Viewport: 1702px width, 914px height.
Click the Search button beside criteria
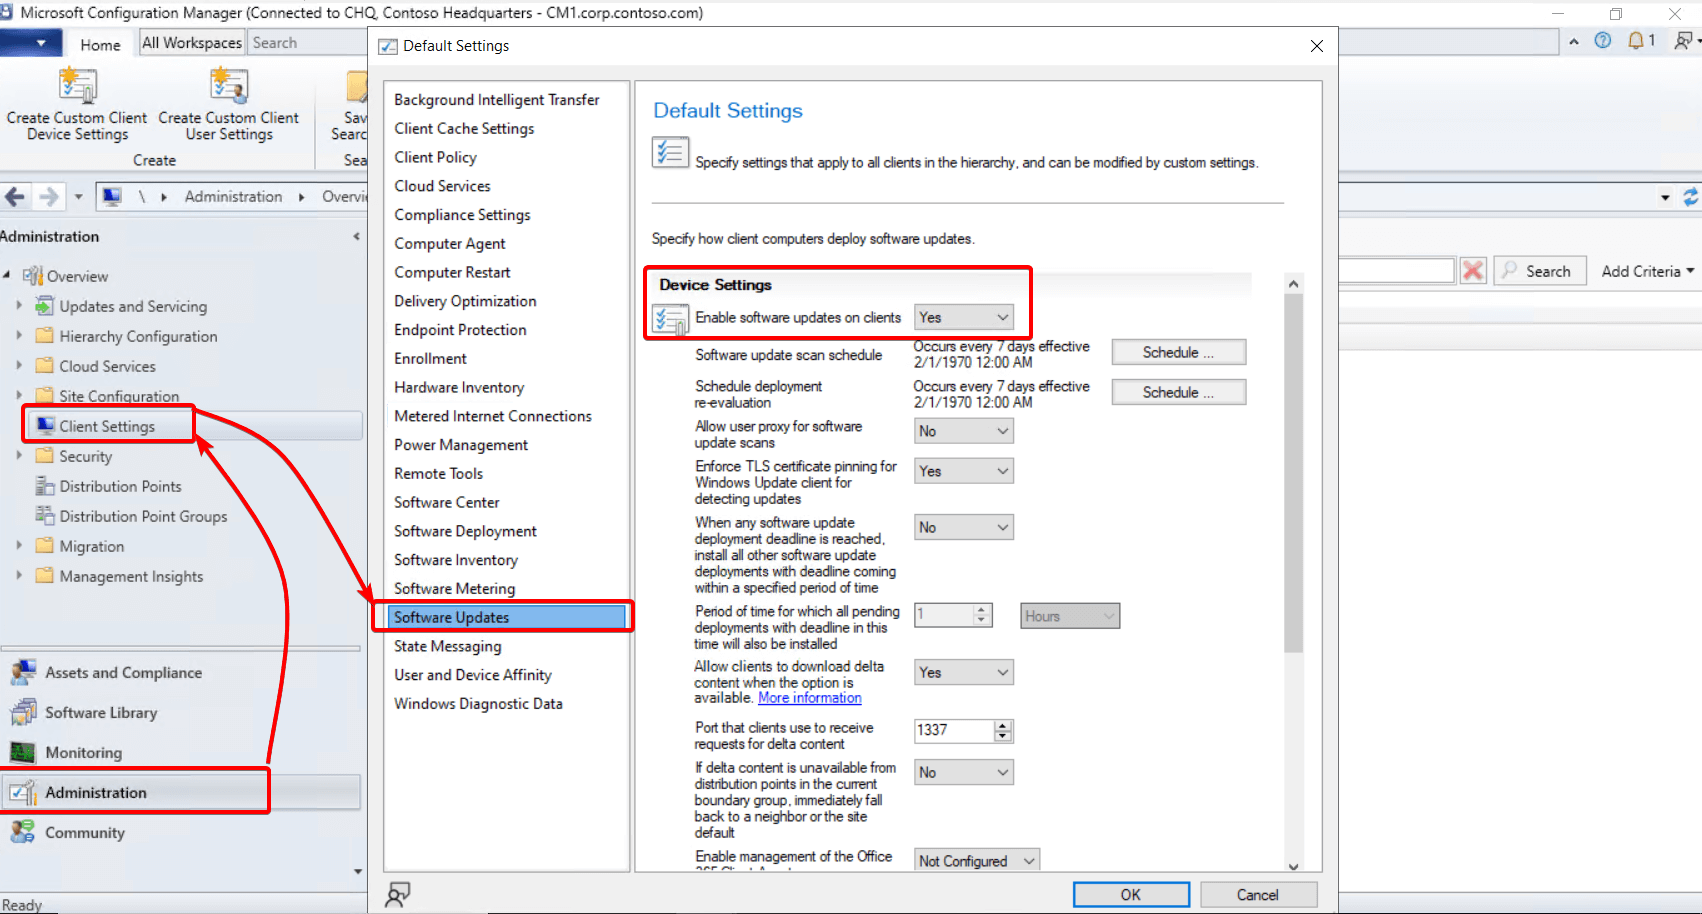1539,271
